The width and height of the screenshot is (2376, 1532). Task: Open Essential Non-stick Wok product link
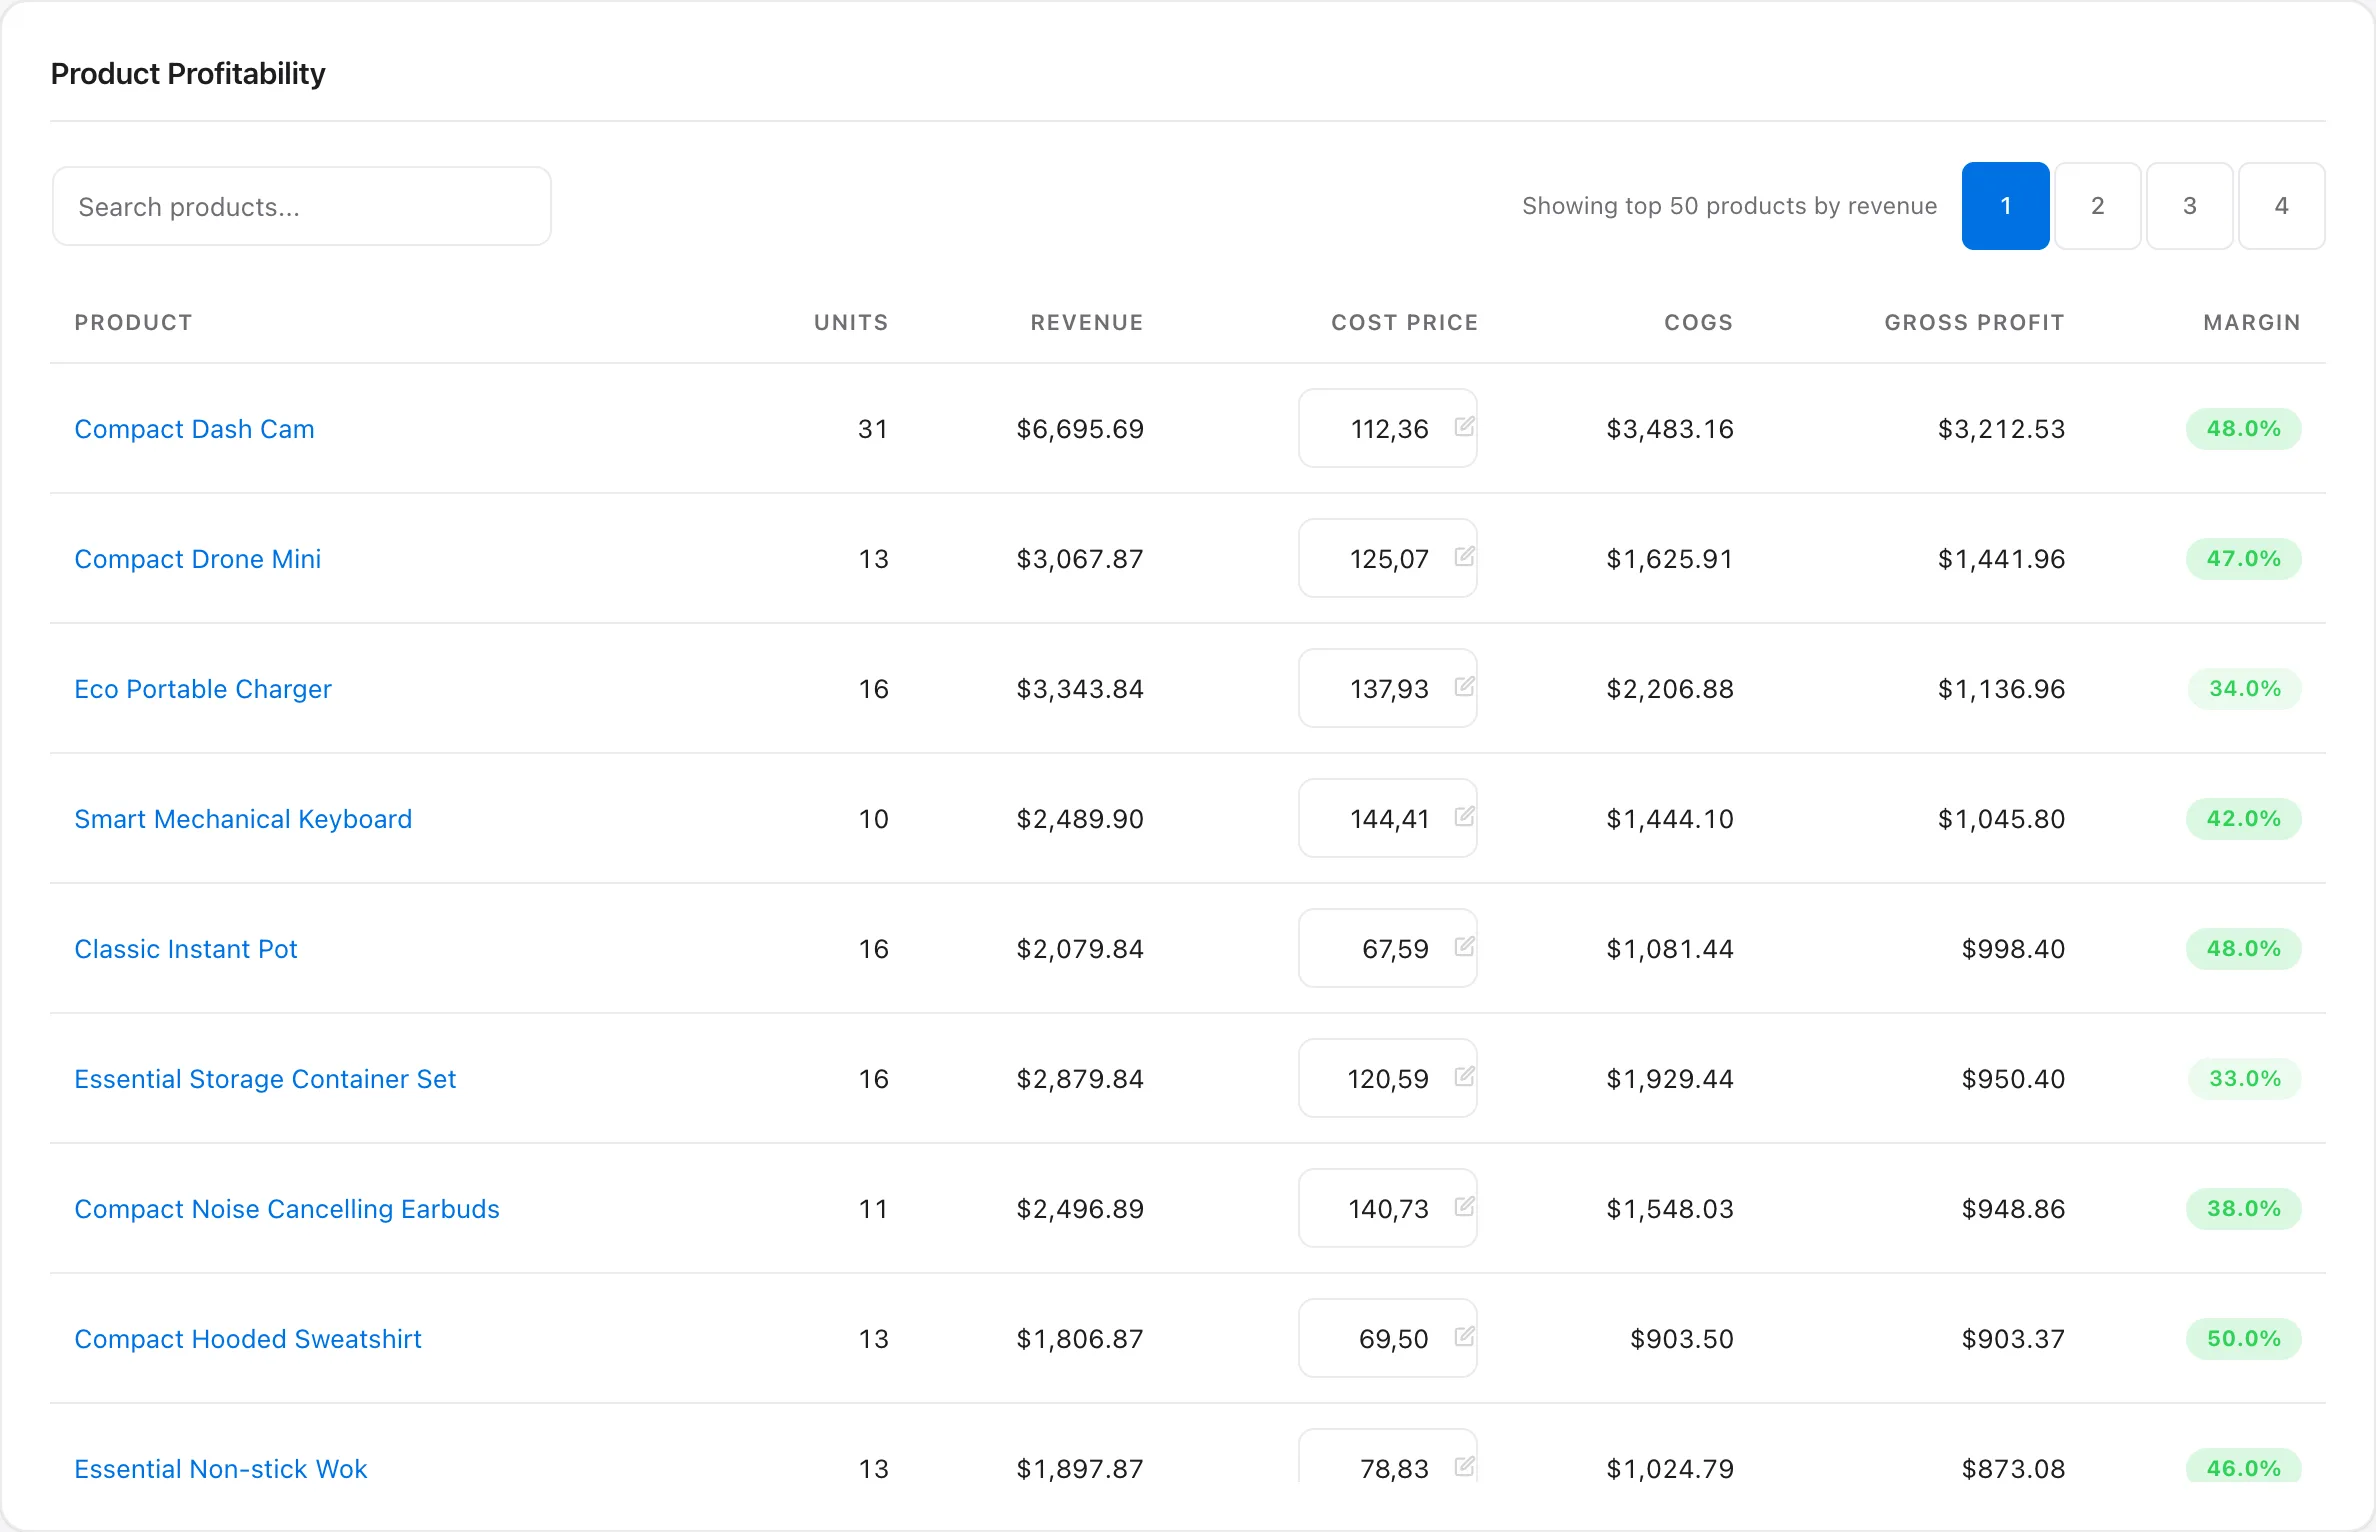221,1469
